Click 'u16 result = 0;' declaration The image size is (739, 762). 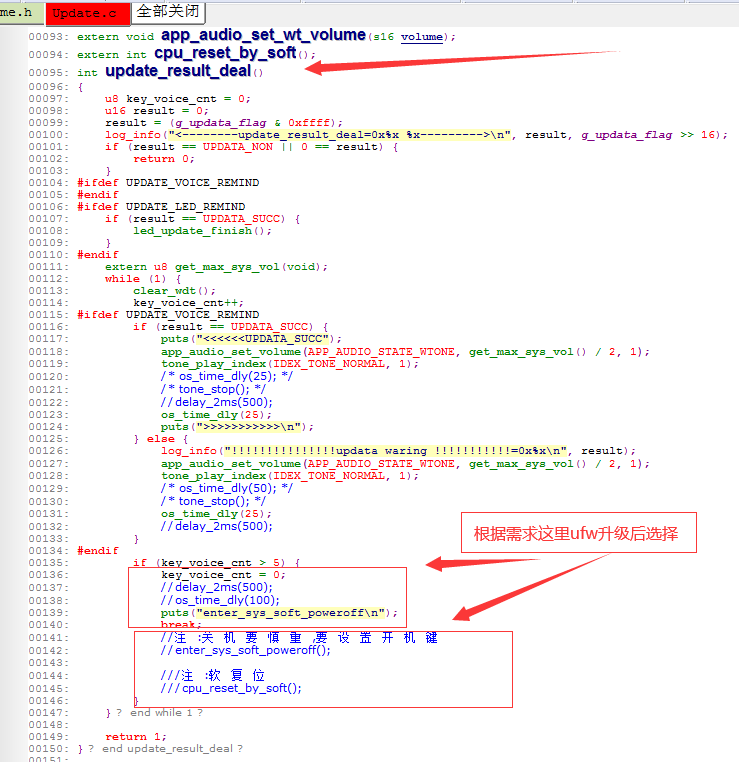tap(157, 111)
